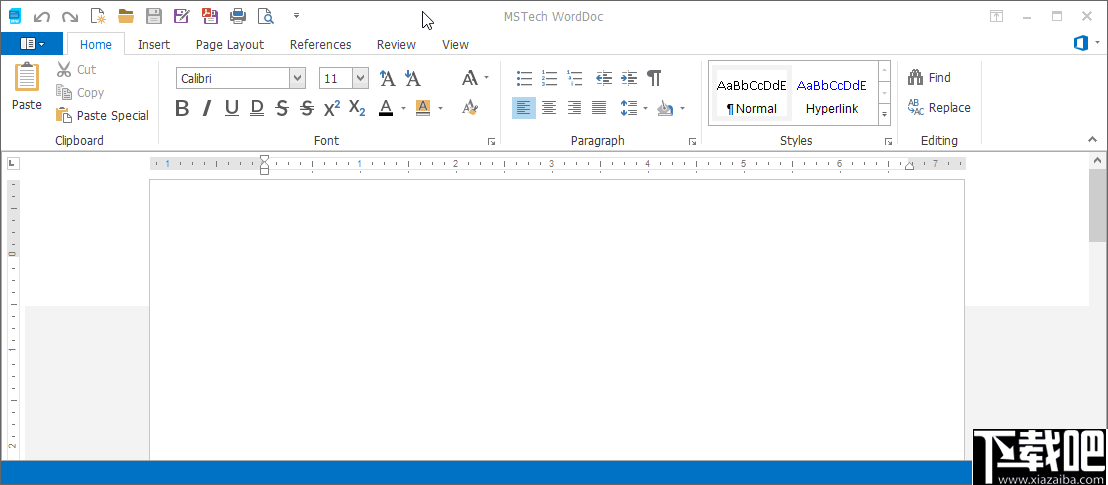Open print preview magnifier icon

[x=266, y=16]
